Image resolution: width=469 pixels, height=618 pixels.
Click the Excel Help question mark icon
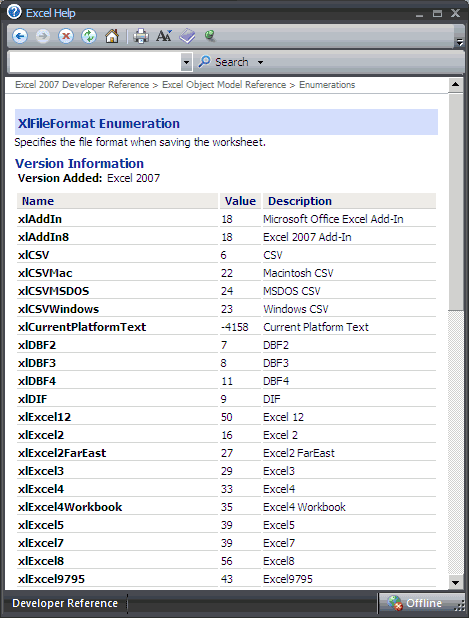[14, 12]
